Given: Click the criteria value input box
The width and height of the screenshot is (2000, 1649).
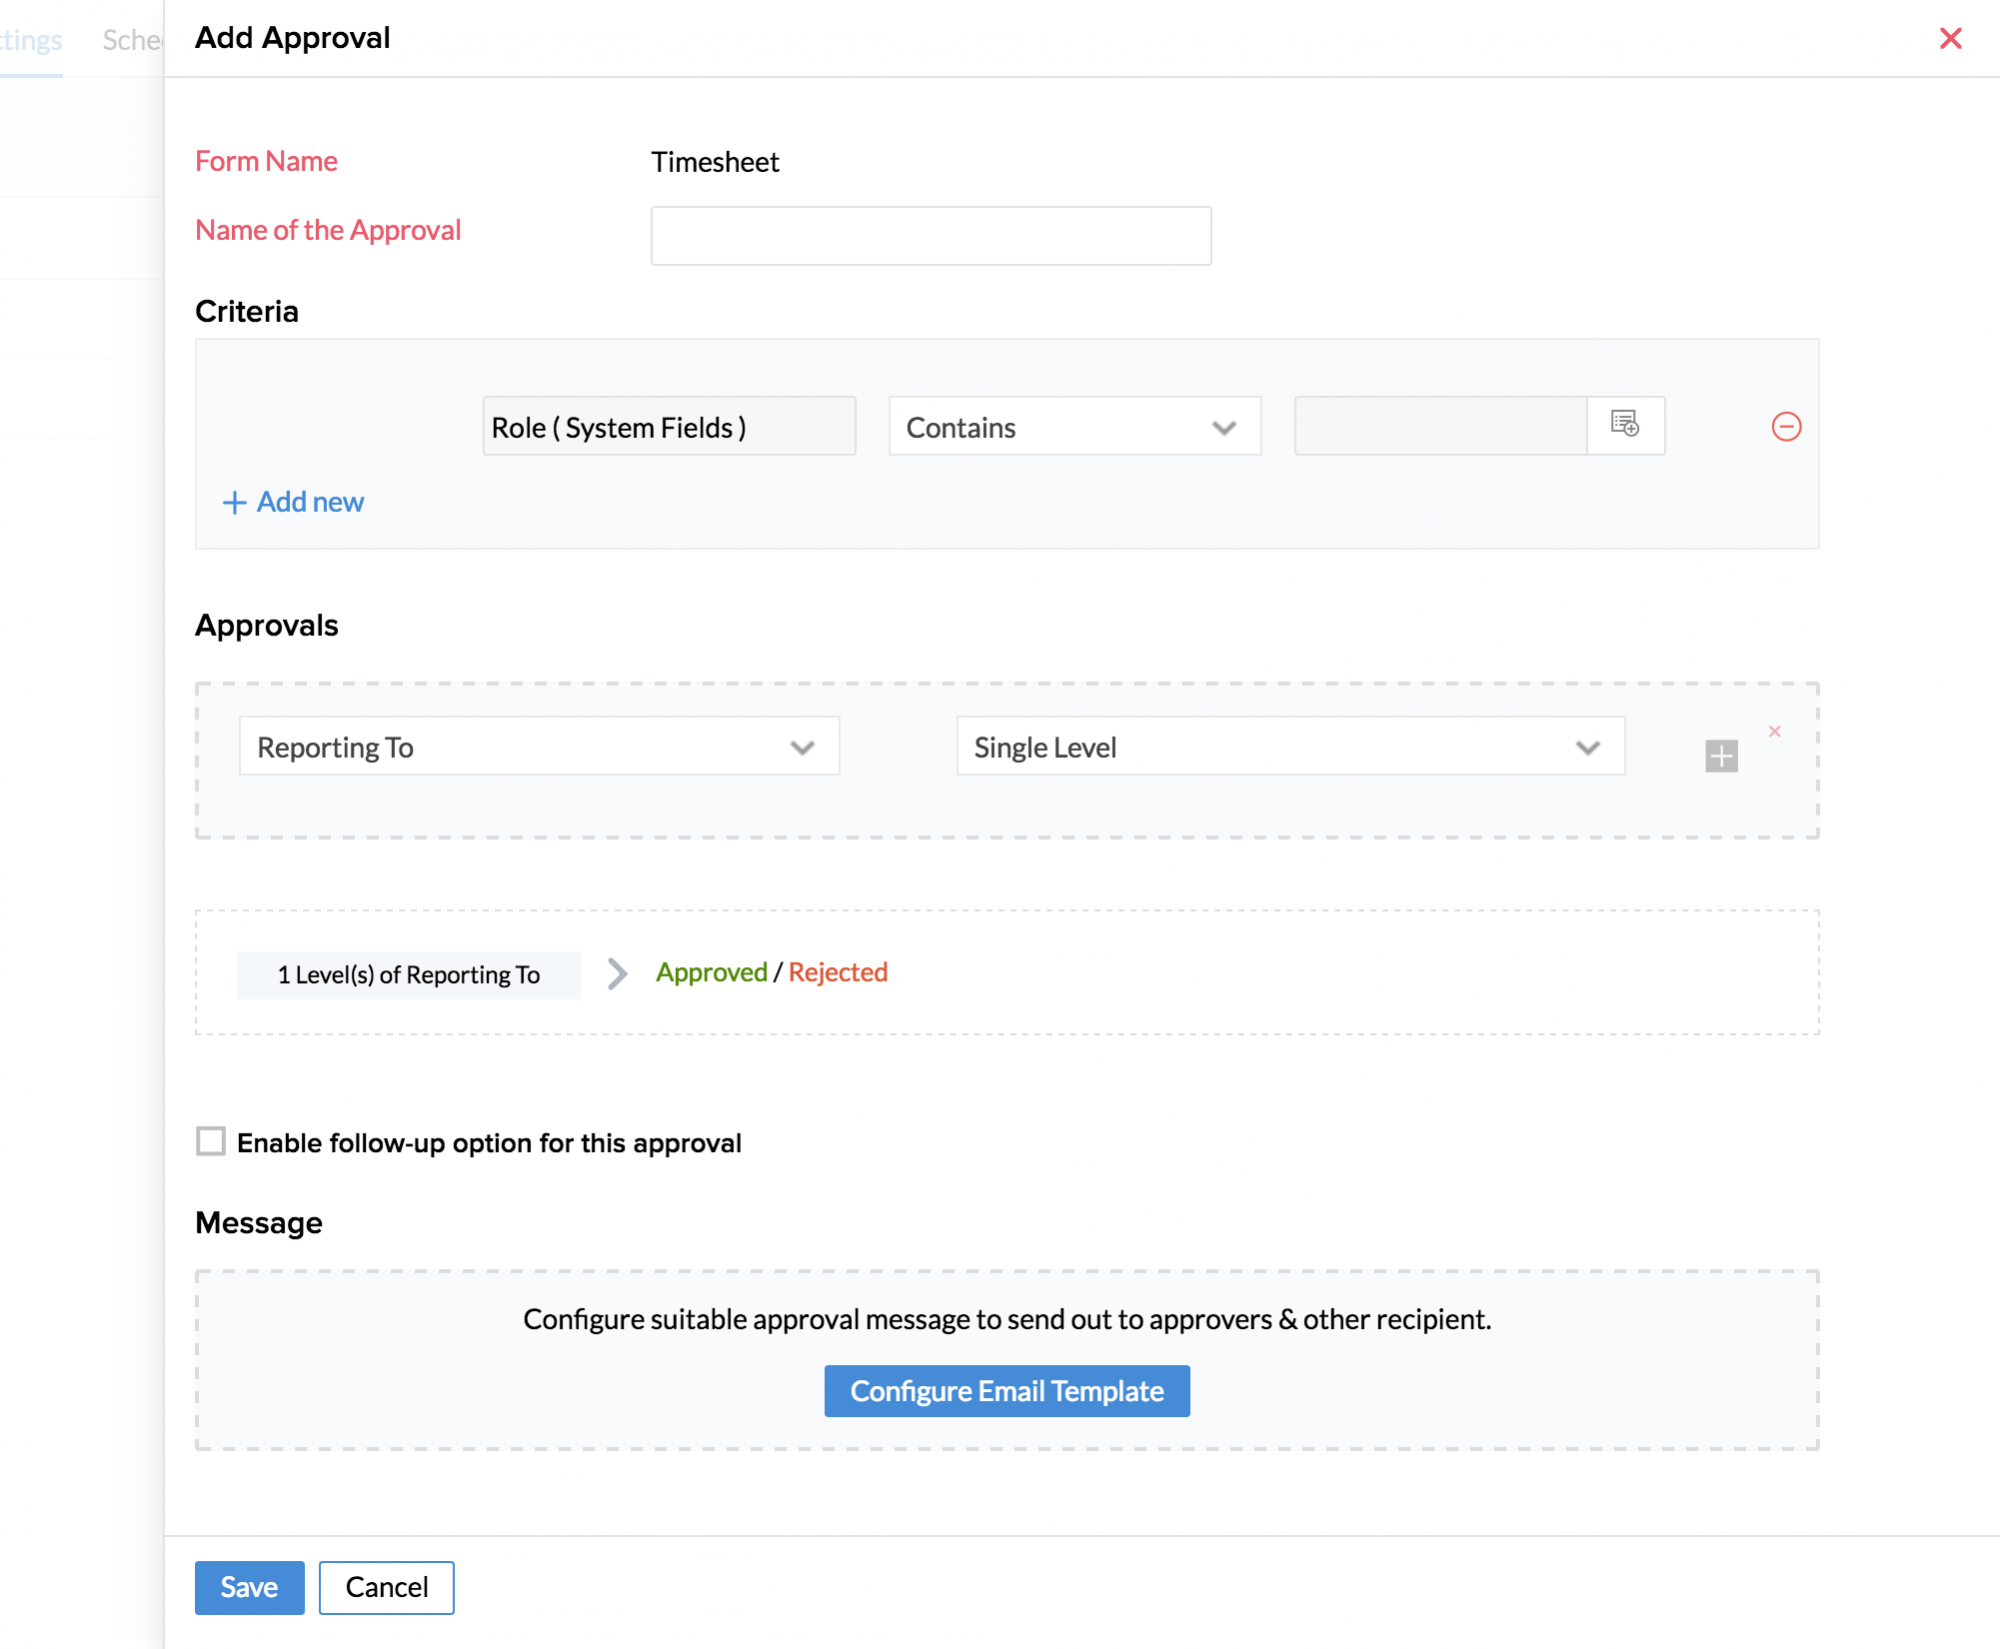Looking at the screenshot, I should [1440, 427].
